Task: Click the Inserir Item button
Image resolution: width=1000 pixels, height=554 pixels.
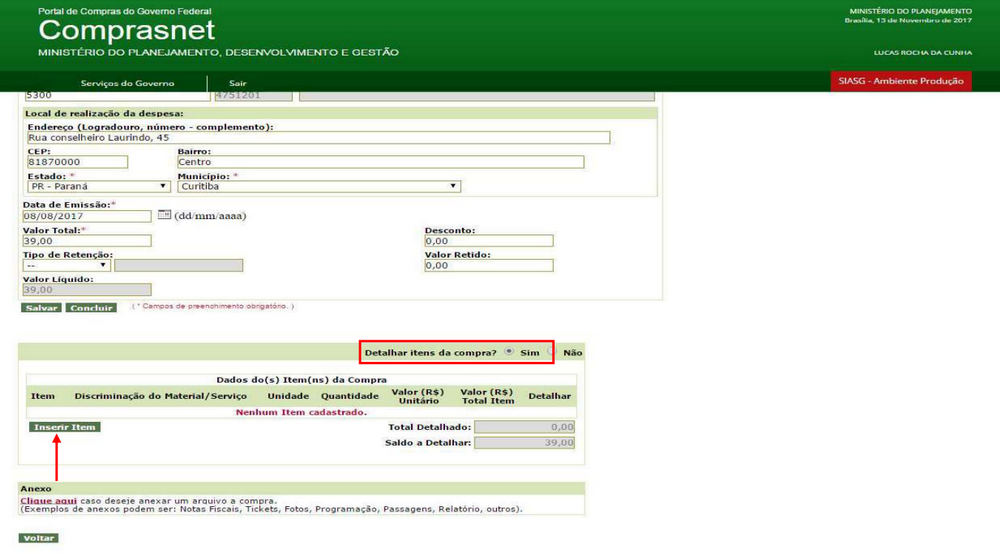Action: [64, 427]
